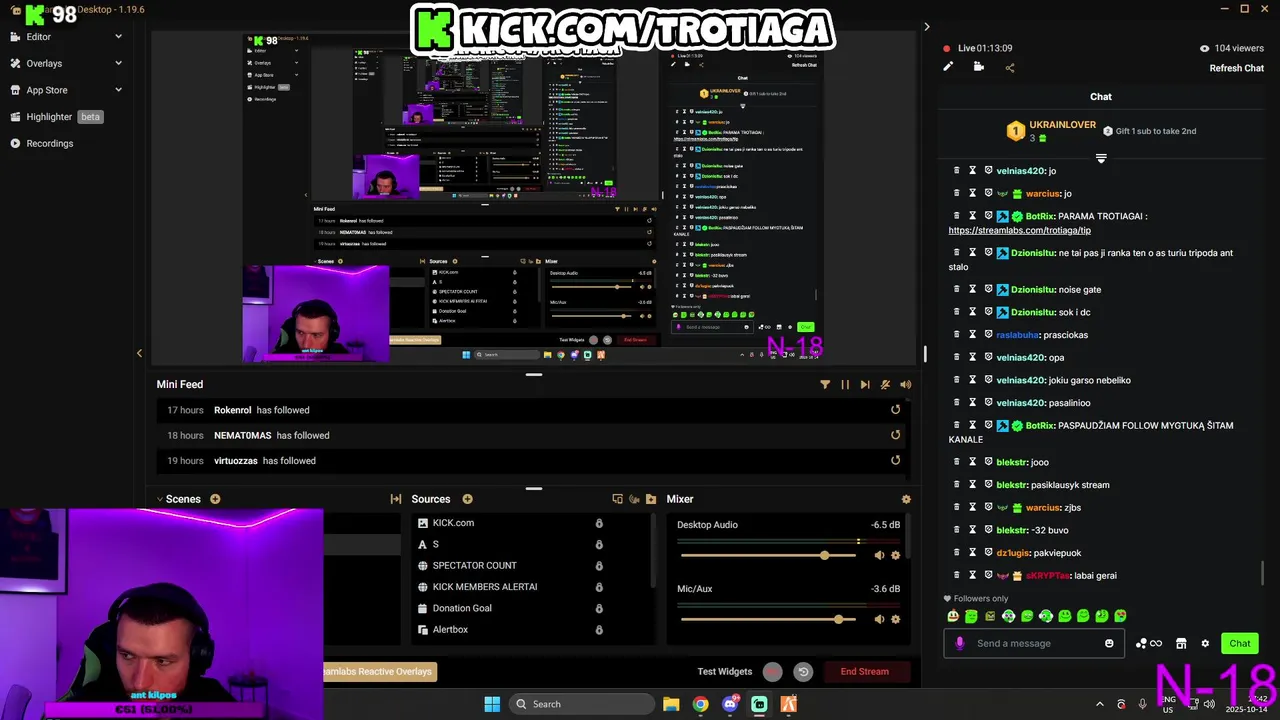1280x720 pixels.
Task: Click the Mini Feed volume speaker icon
Action: (x=905, y=384)
